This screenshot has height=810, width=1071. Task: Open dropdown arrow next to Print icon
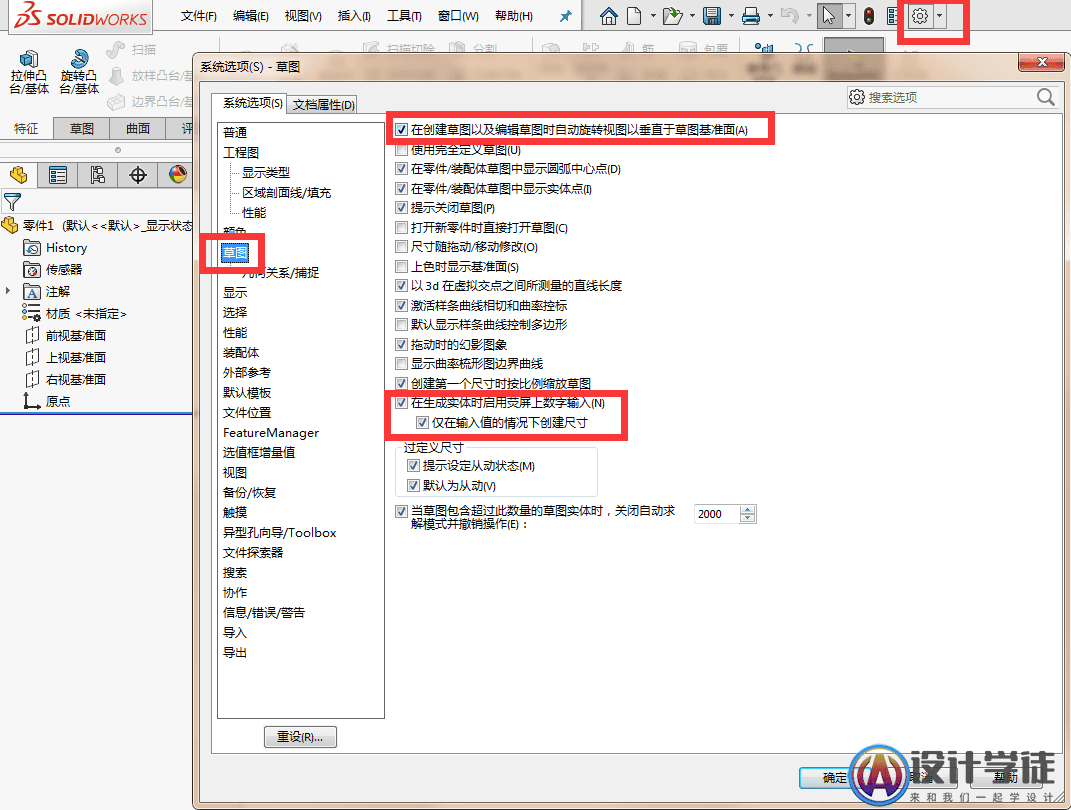pos(770,16)
